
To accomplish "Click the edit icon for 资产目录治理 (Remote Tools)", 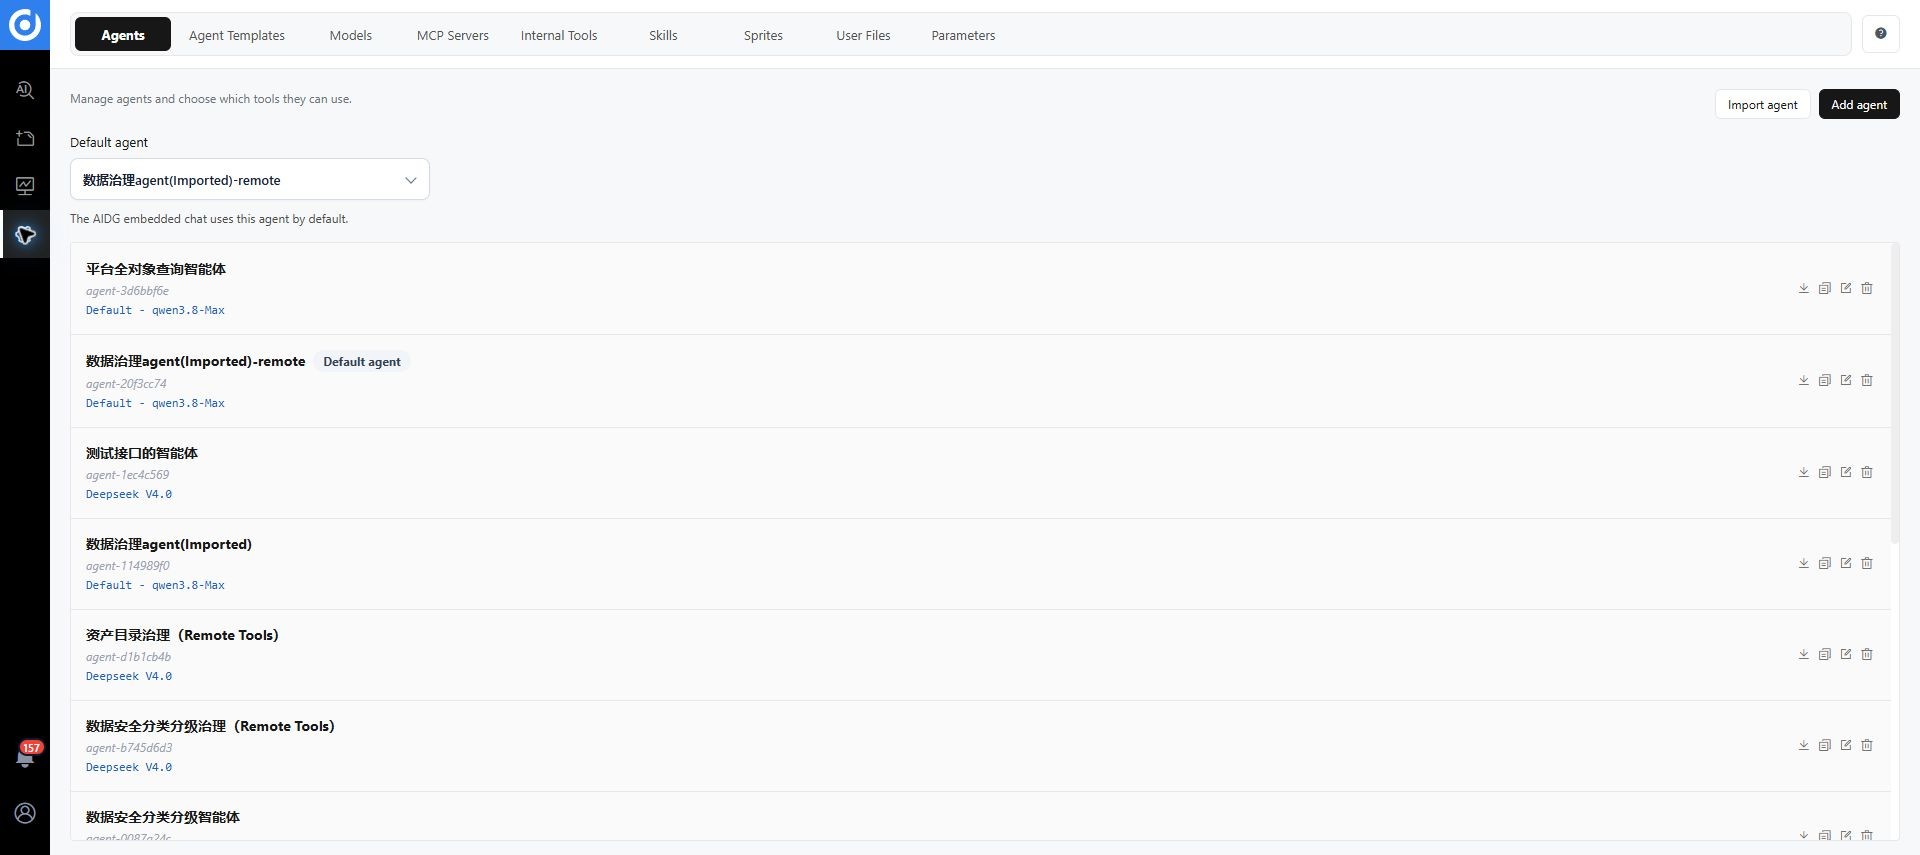I will [1845, 654].
